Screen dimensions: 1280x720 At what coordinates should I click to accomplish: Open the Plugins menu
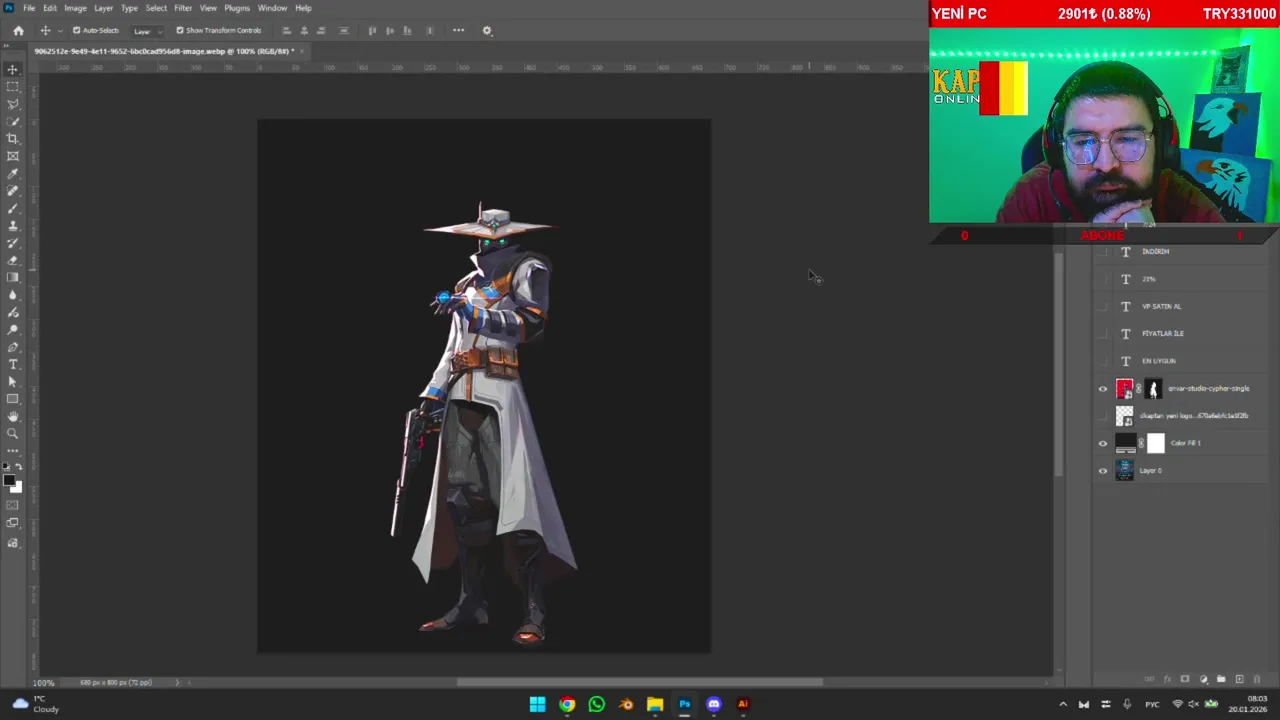click(x=237, y=8)
